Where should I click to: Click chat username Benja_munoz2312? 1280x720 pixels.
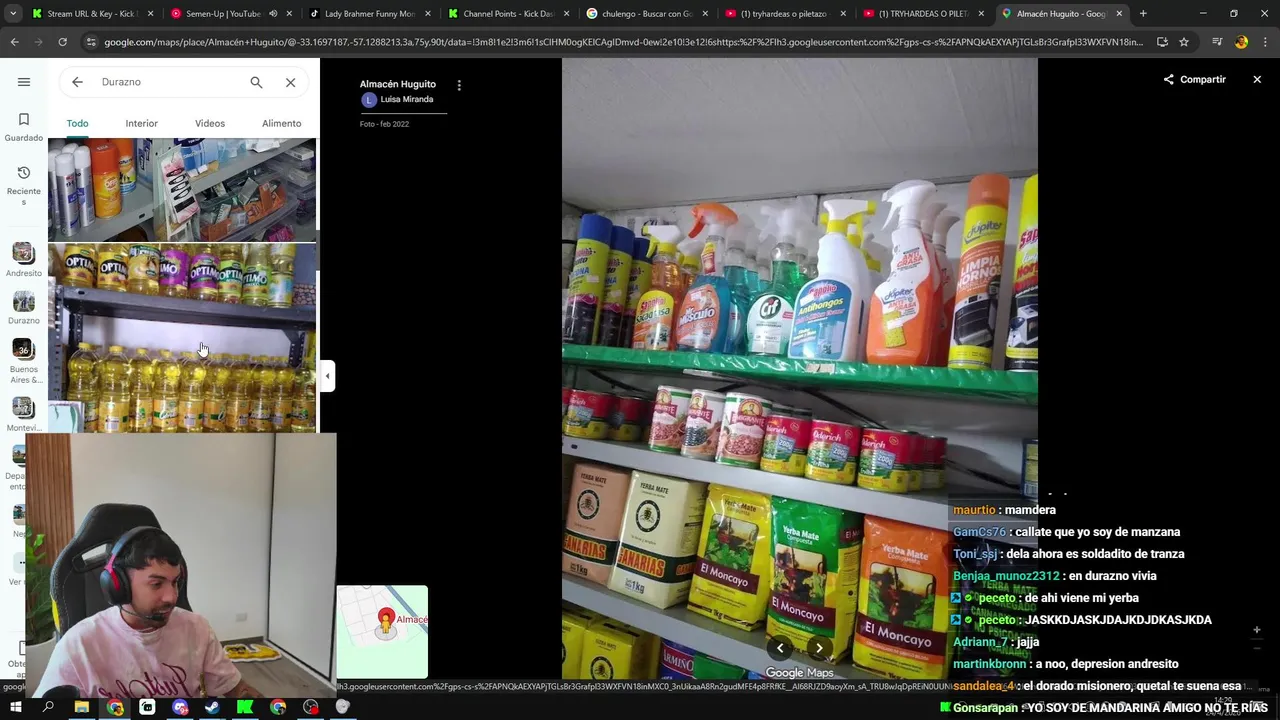(x=1006, y=576)
